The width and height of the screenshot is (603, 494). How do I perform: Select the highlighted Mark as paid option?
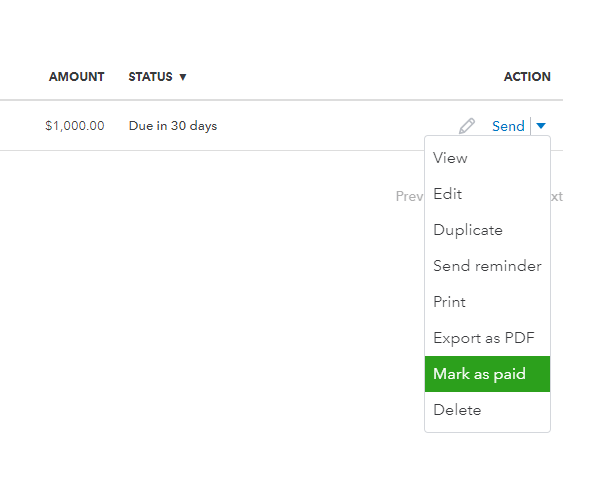[x=480, y=374]
